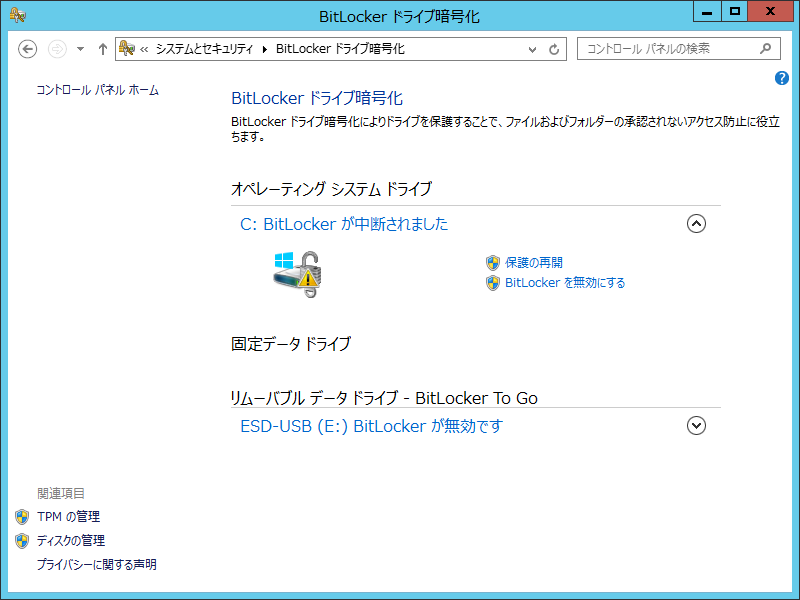Click the double chevron at breadcrumb start
The image size is (800, 600).
pyautogui.click(x=144, y=49)
